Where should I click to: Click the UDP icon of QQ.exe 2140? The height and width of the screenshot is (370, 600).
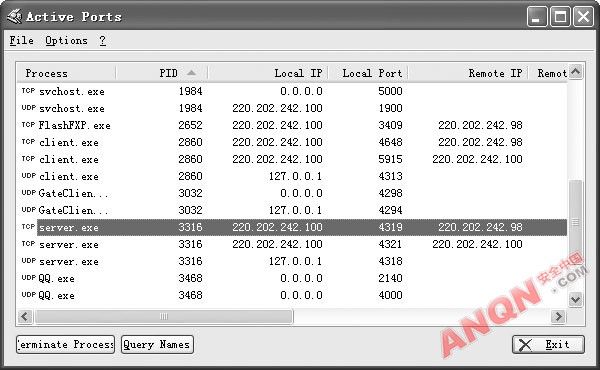coord(28,277)
